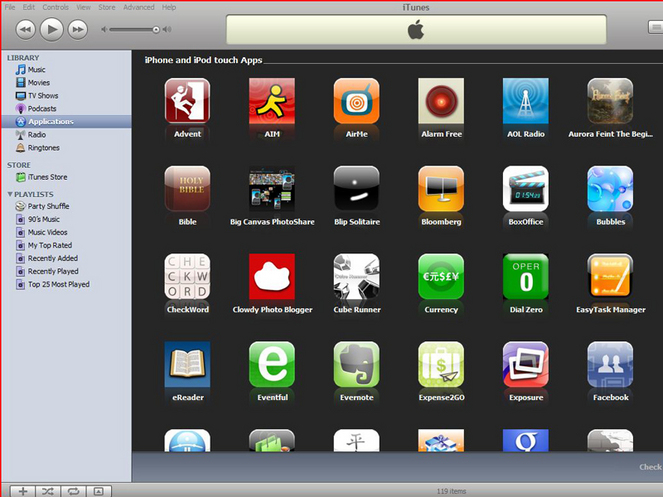Click the AirMe app icon

(356, 101)
